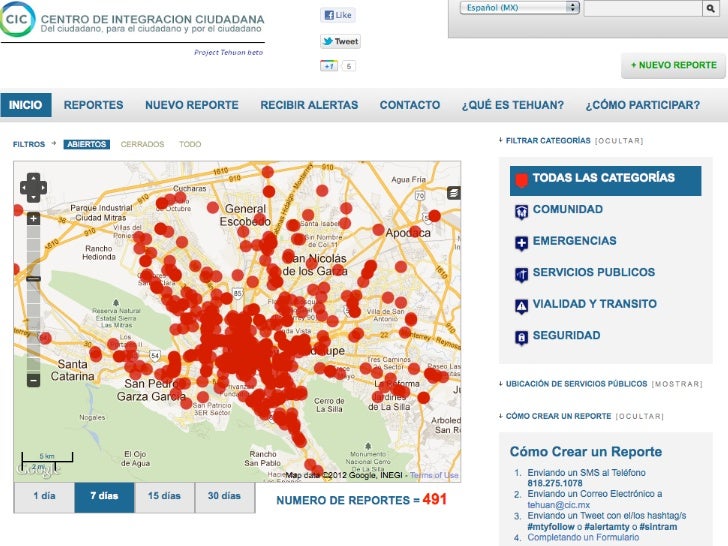Image resolution: width=728 pixels, height=546 pixels.
Task: Click the Completando un Formulario text
Action: point(583,538)
